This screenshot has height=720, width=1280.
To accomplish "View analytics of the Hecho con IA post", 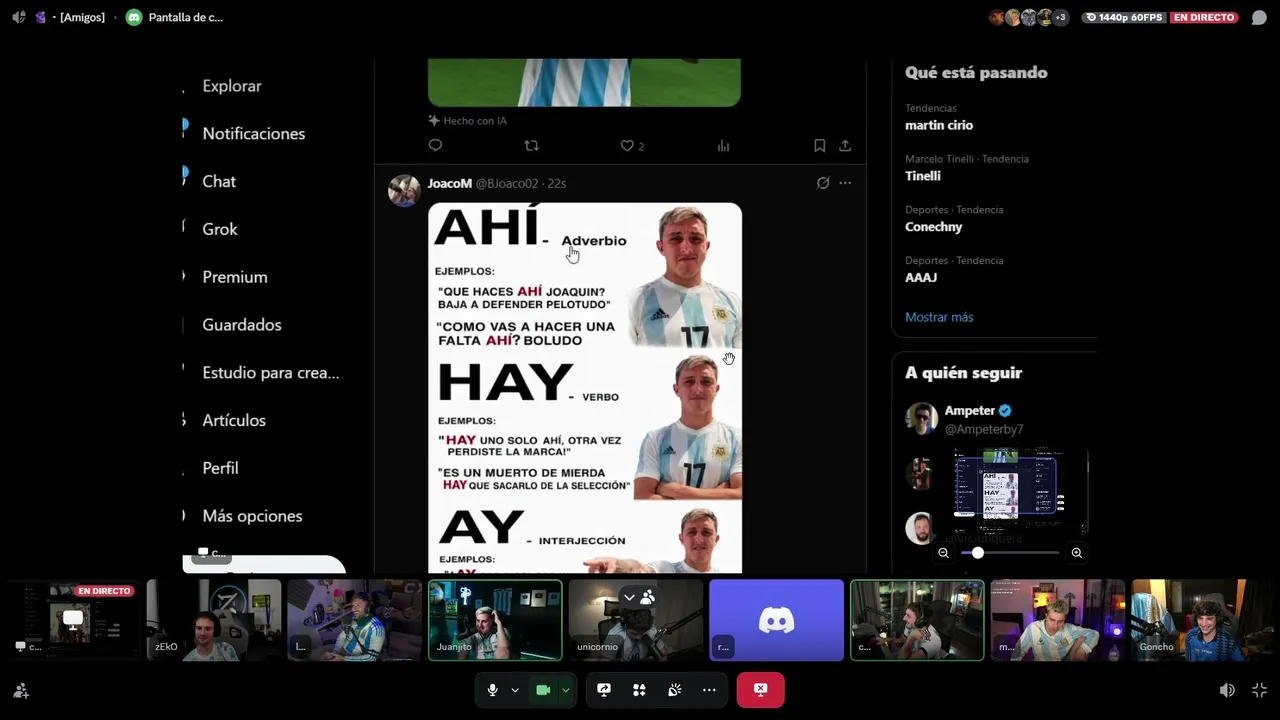I will (x=723, y=146).
